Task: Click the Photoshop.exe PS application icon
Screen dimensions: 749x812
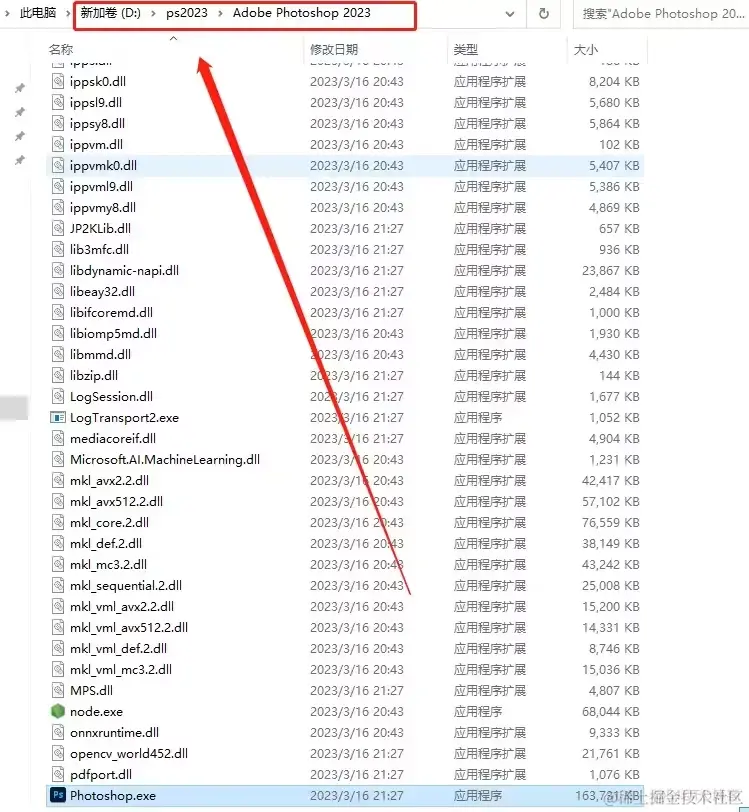Action: [58, 795]
